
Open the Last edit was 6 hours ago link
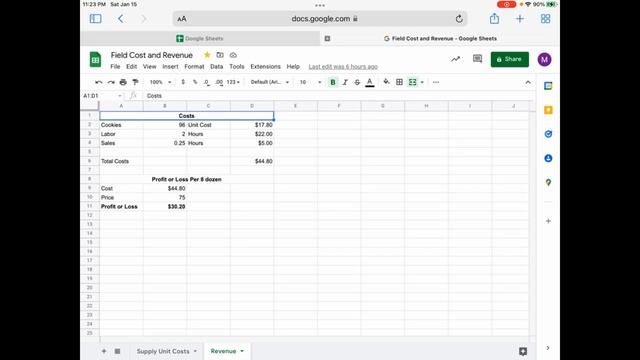point(343,67)
